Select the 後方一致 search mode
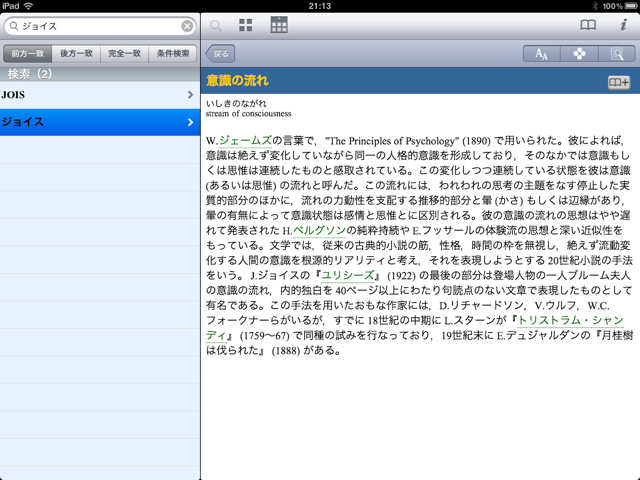Viewport: 640px width, 480px height. [x=76, y=53]
